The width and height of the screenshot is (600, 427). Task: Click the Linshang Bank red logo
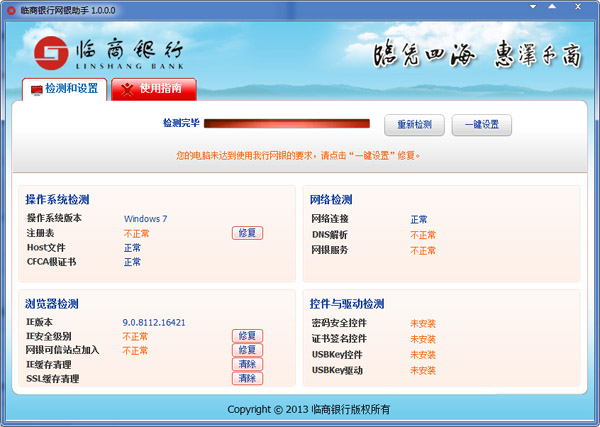(51, 53)
